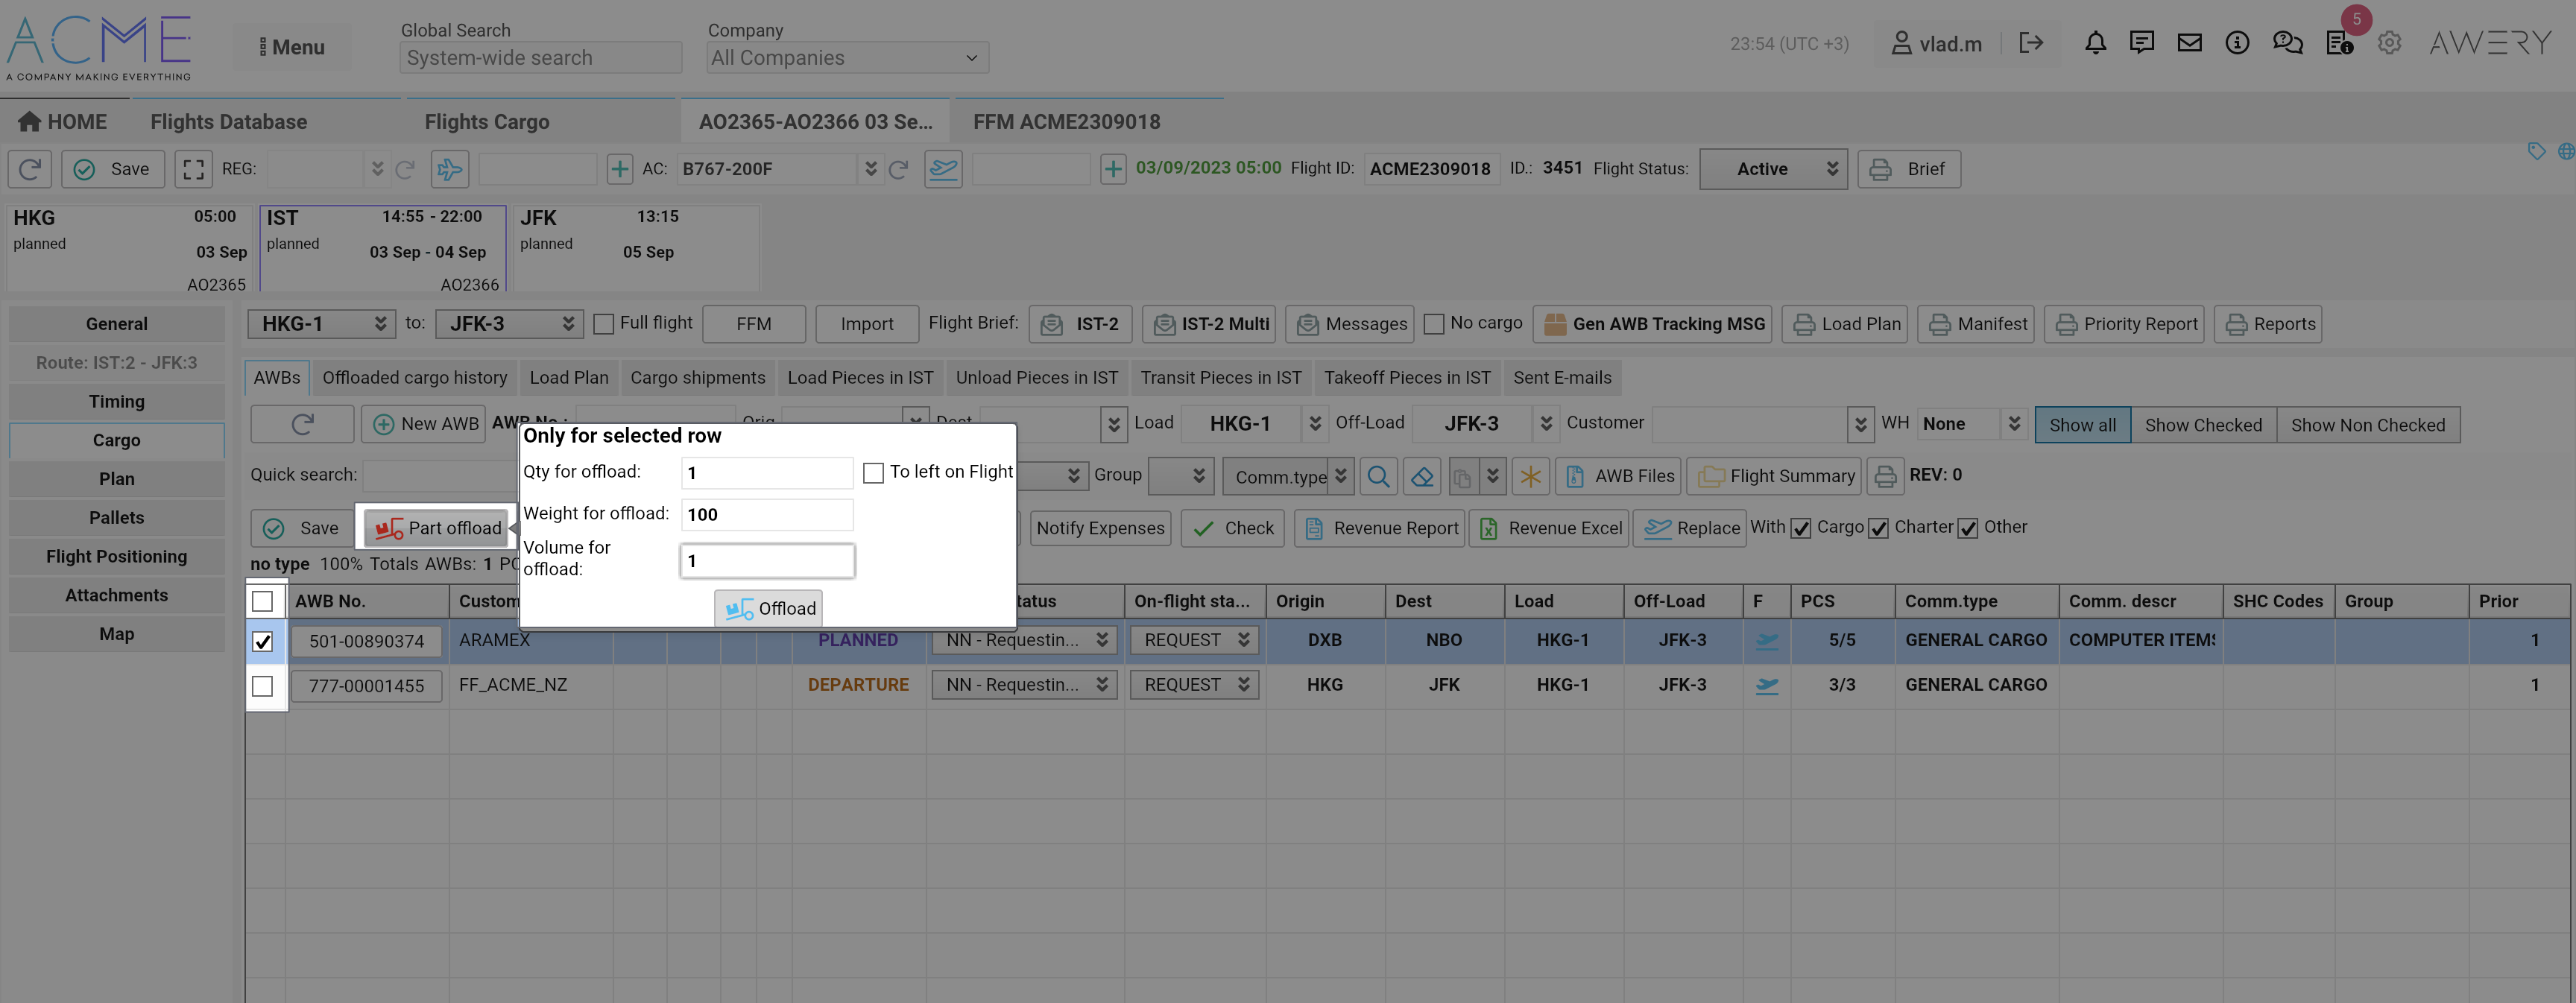2576x1003 pixels.
Task: Click the Revenue Excel button
Action: (x=1550, y=529)
